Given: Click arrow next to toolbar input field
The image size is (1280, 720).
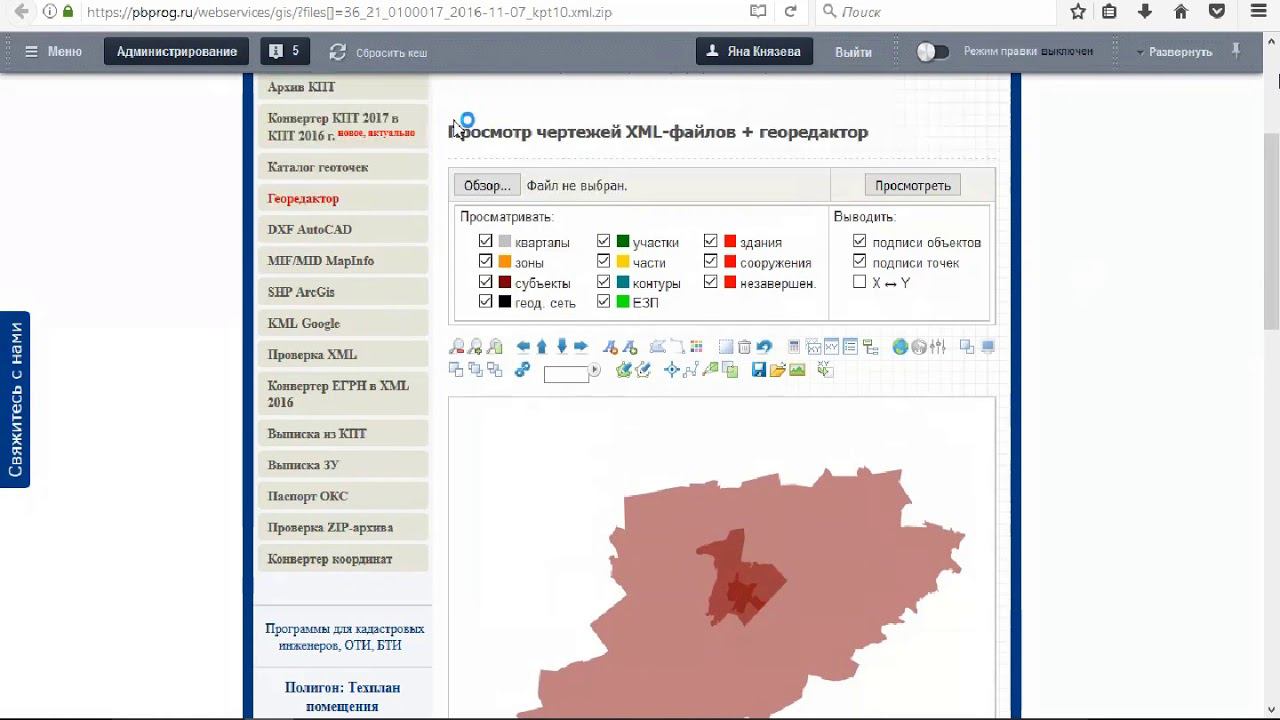Looking at the screenshot, I should pos(595,369).
